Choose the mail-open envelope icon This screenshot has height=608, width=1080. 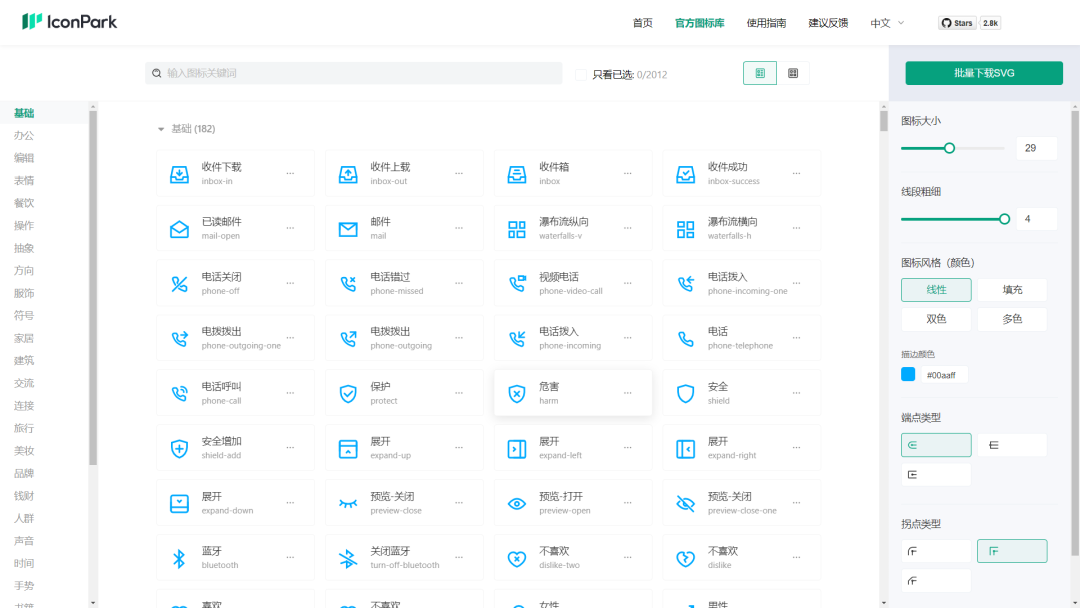tap(179, 229)
